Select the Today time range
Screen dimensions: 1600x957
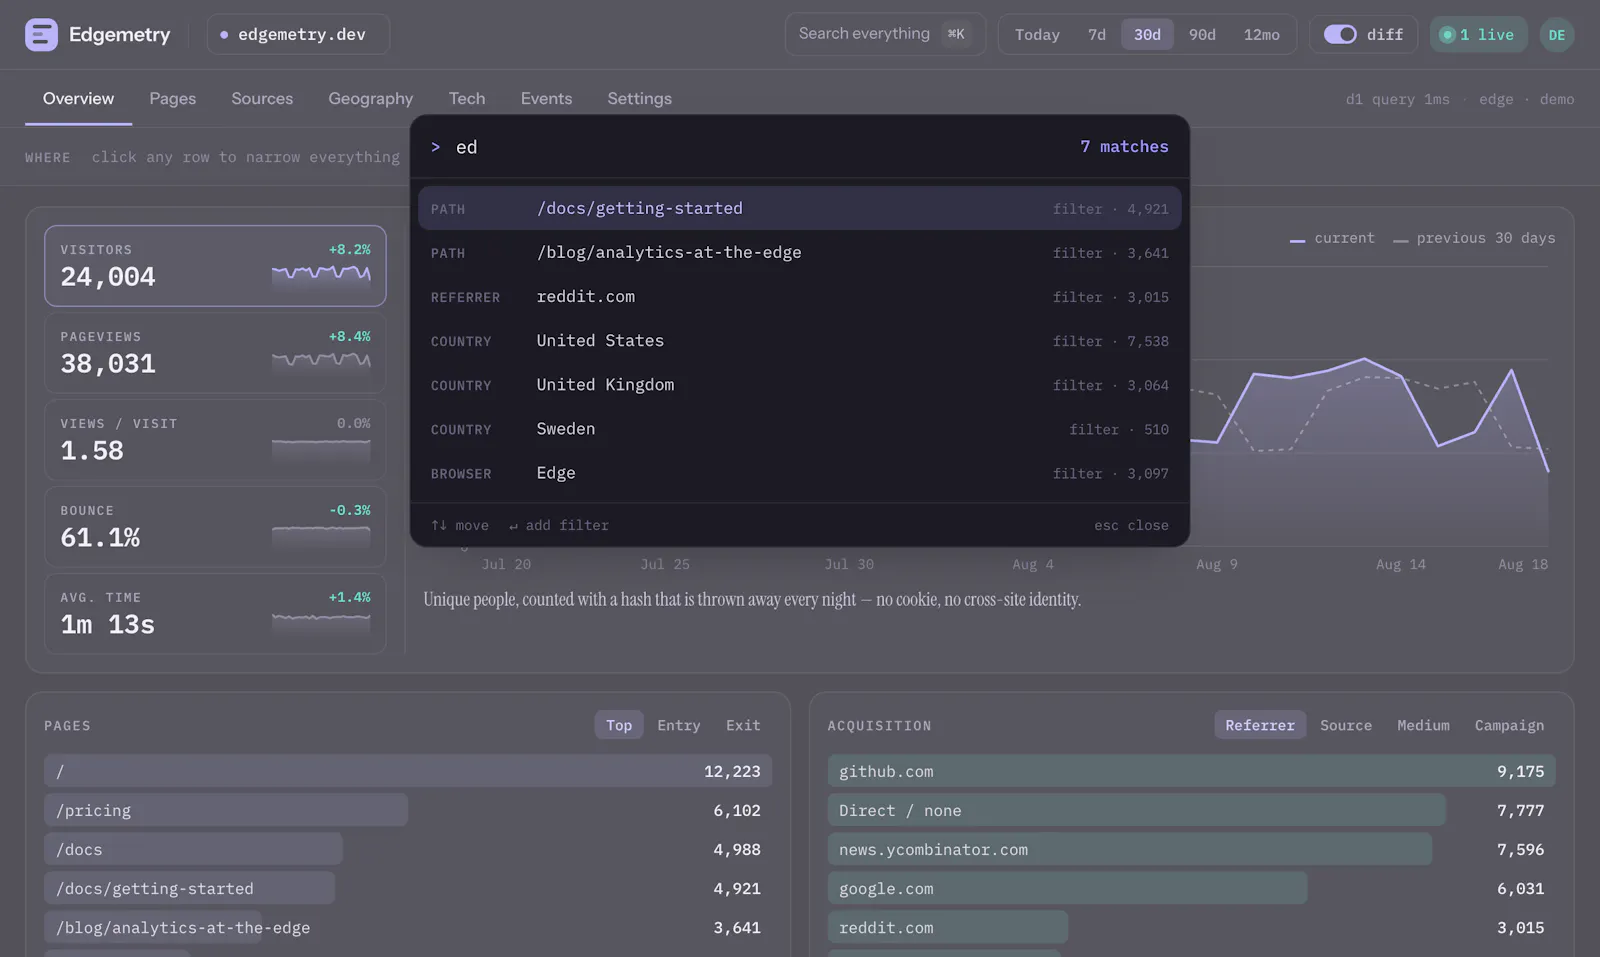point(1037,35)
